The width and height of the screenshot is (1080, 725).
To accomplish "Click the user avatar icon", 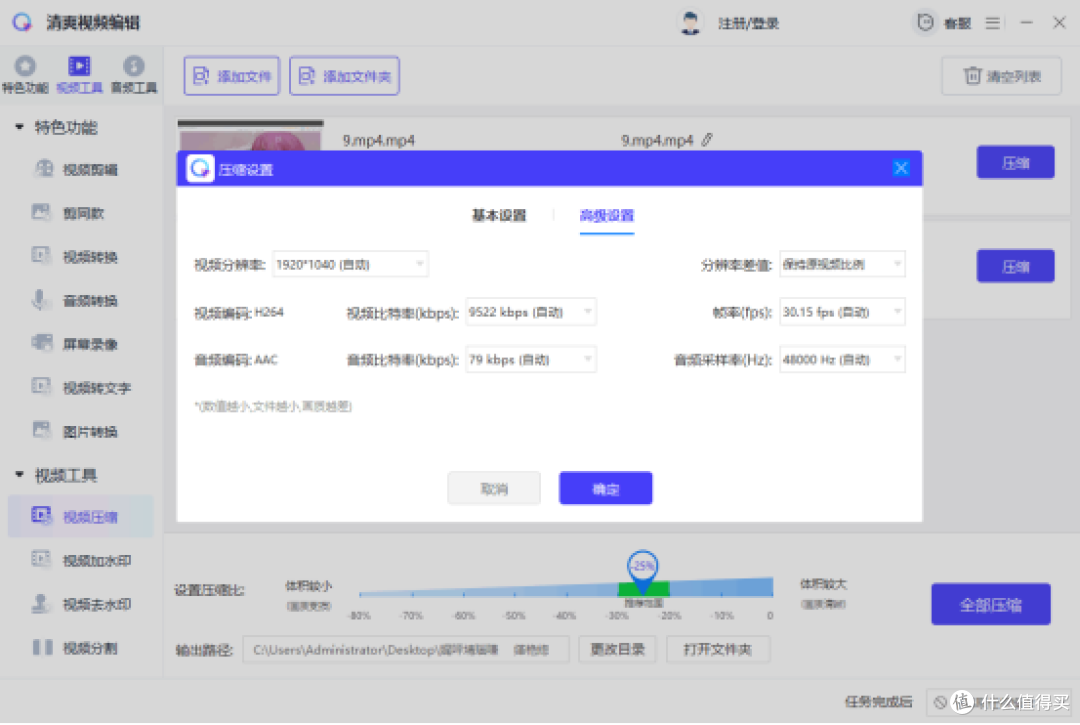I will click(689, 23).
